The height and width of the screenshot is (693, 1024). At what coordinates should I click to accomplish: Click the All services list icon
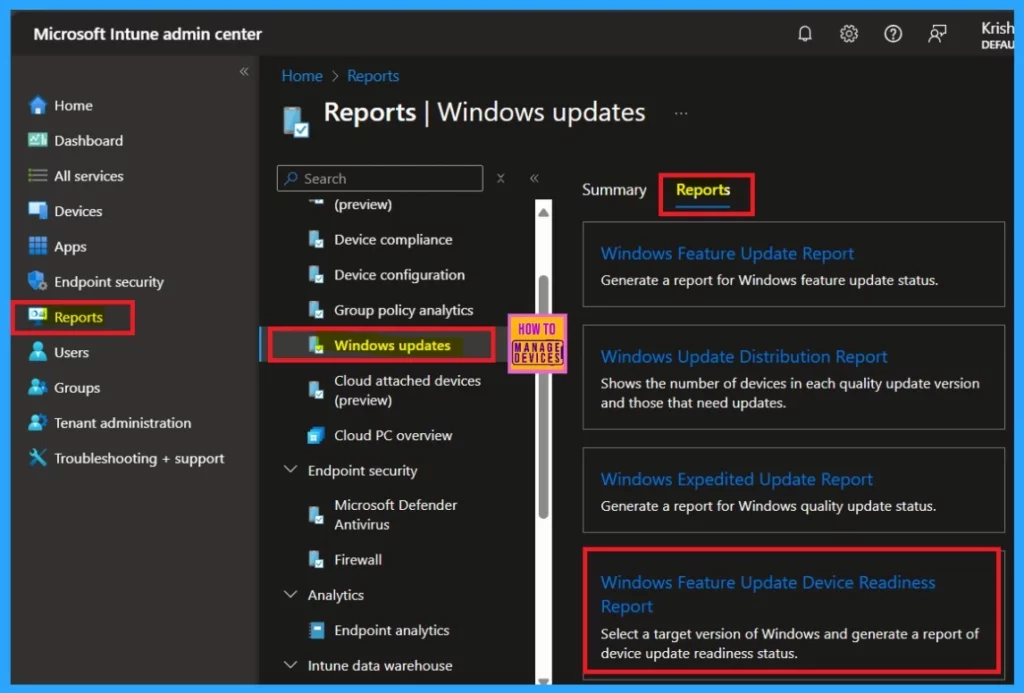point(38,176)
